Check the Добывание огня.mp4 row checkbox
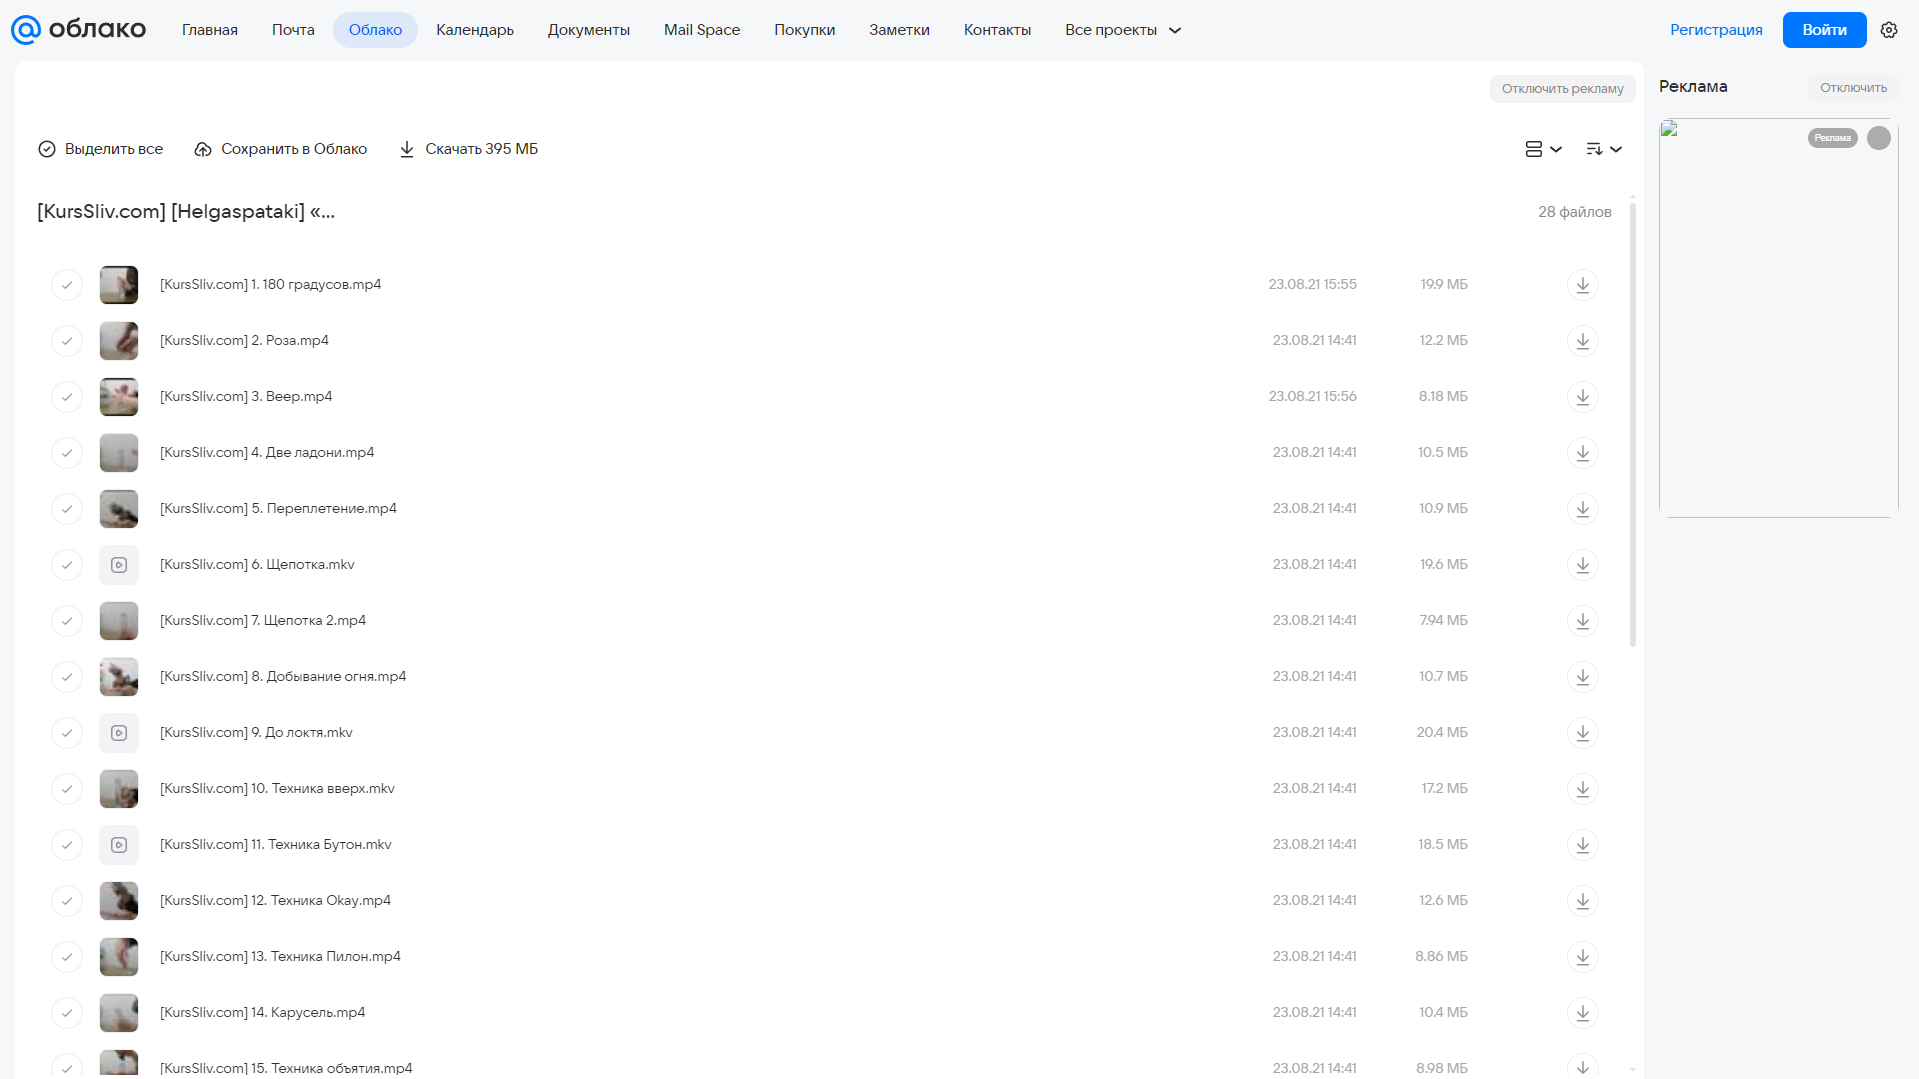The width and height of the screenshot is (1919, 1079). coord(67,677)
